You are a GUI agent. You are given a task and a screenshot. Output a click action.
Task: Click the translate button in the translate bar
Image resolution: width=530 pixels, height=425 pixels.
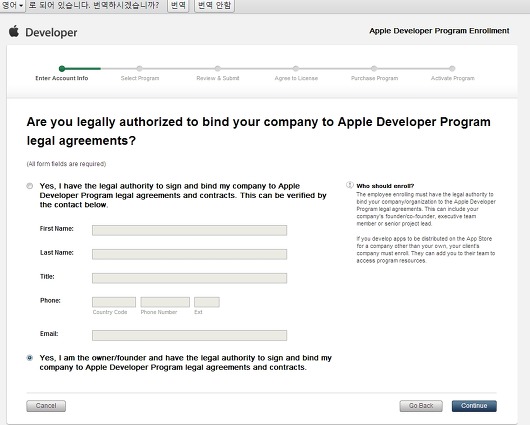[x=178, y=5]
